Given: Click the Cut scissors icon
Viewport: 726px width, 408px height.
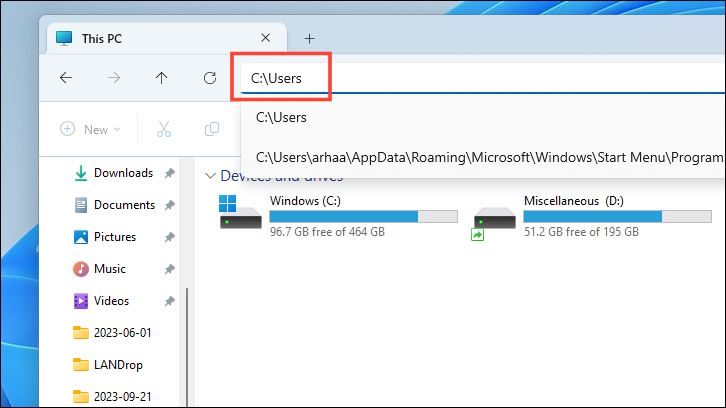Looking at the screenshot, I should 164,129.
